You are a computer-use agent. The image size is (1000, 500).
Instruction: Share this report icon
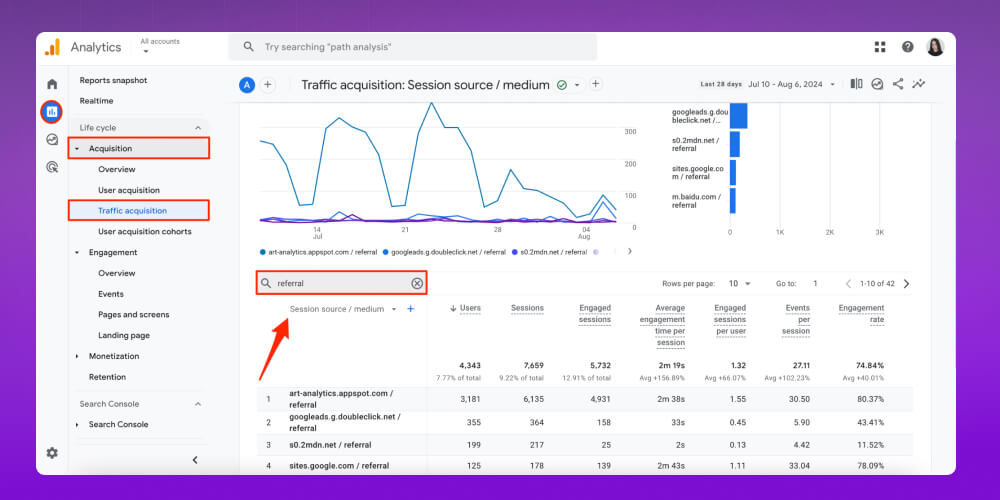pyautogui.click(x=898, y=84)
